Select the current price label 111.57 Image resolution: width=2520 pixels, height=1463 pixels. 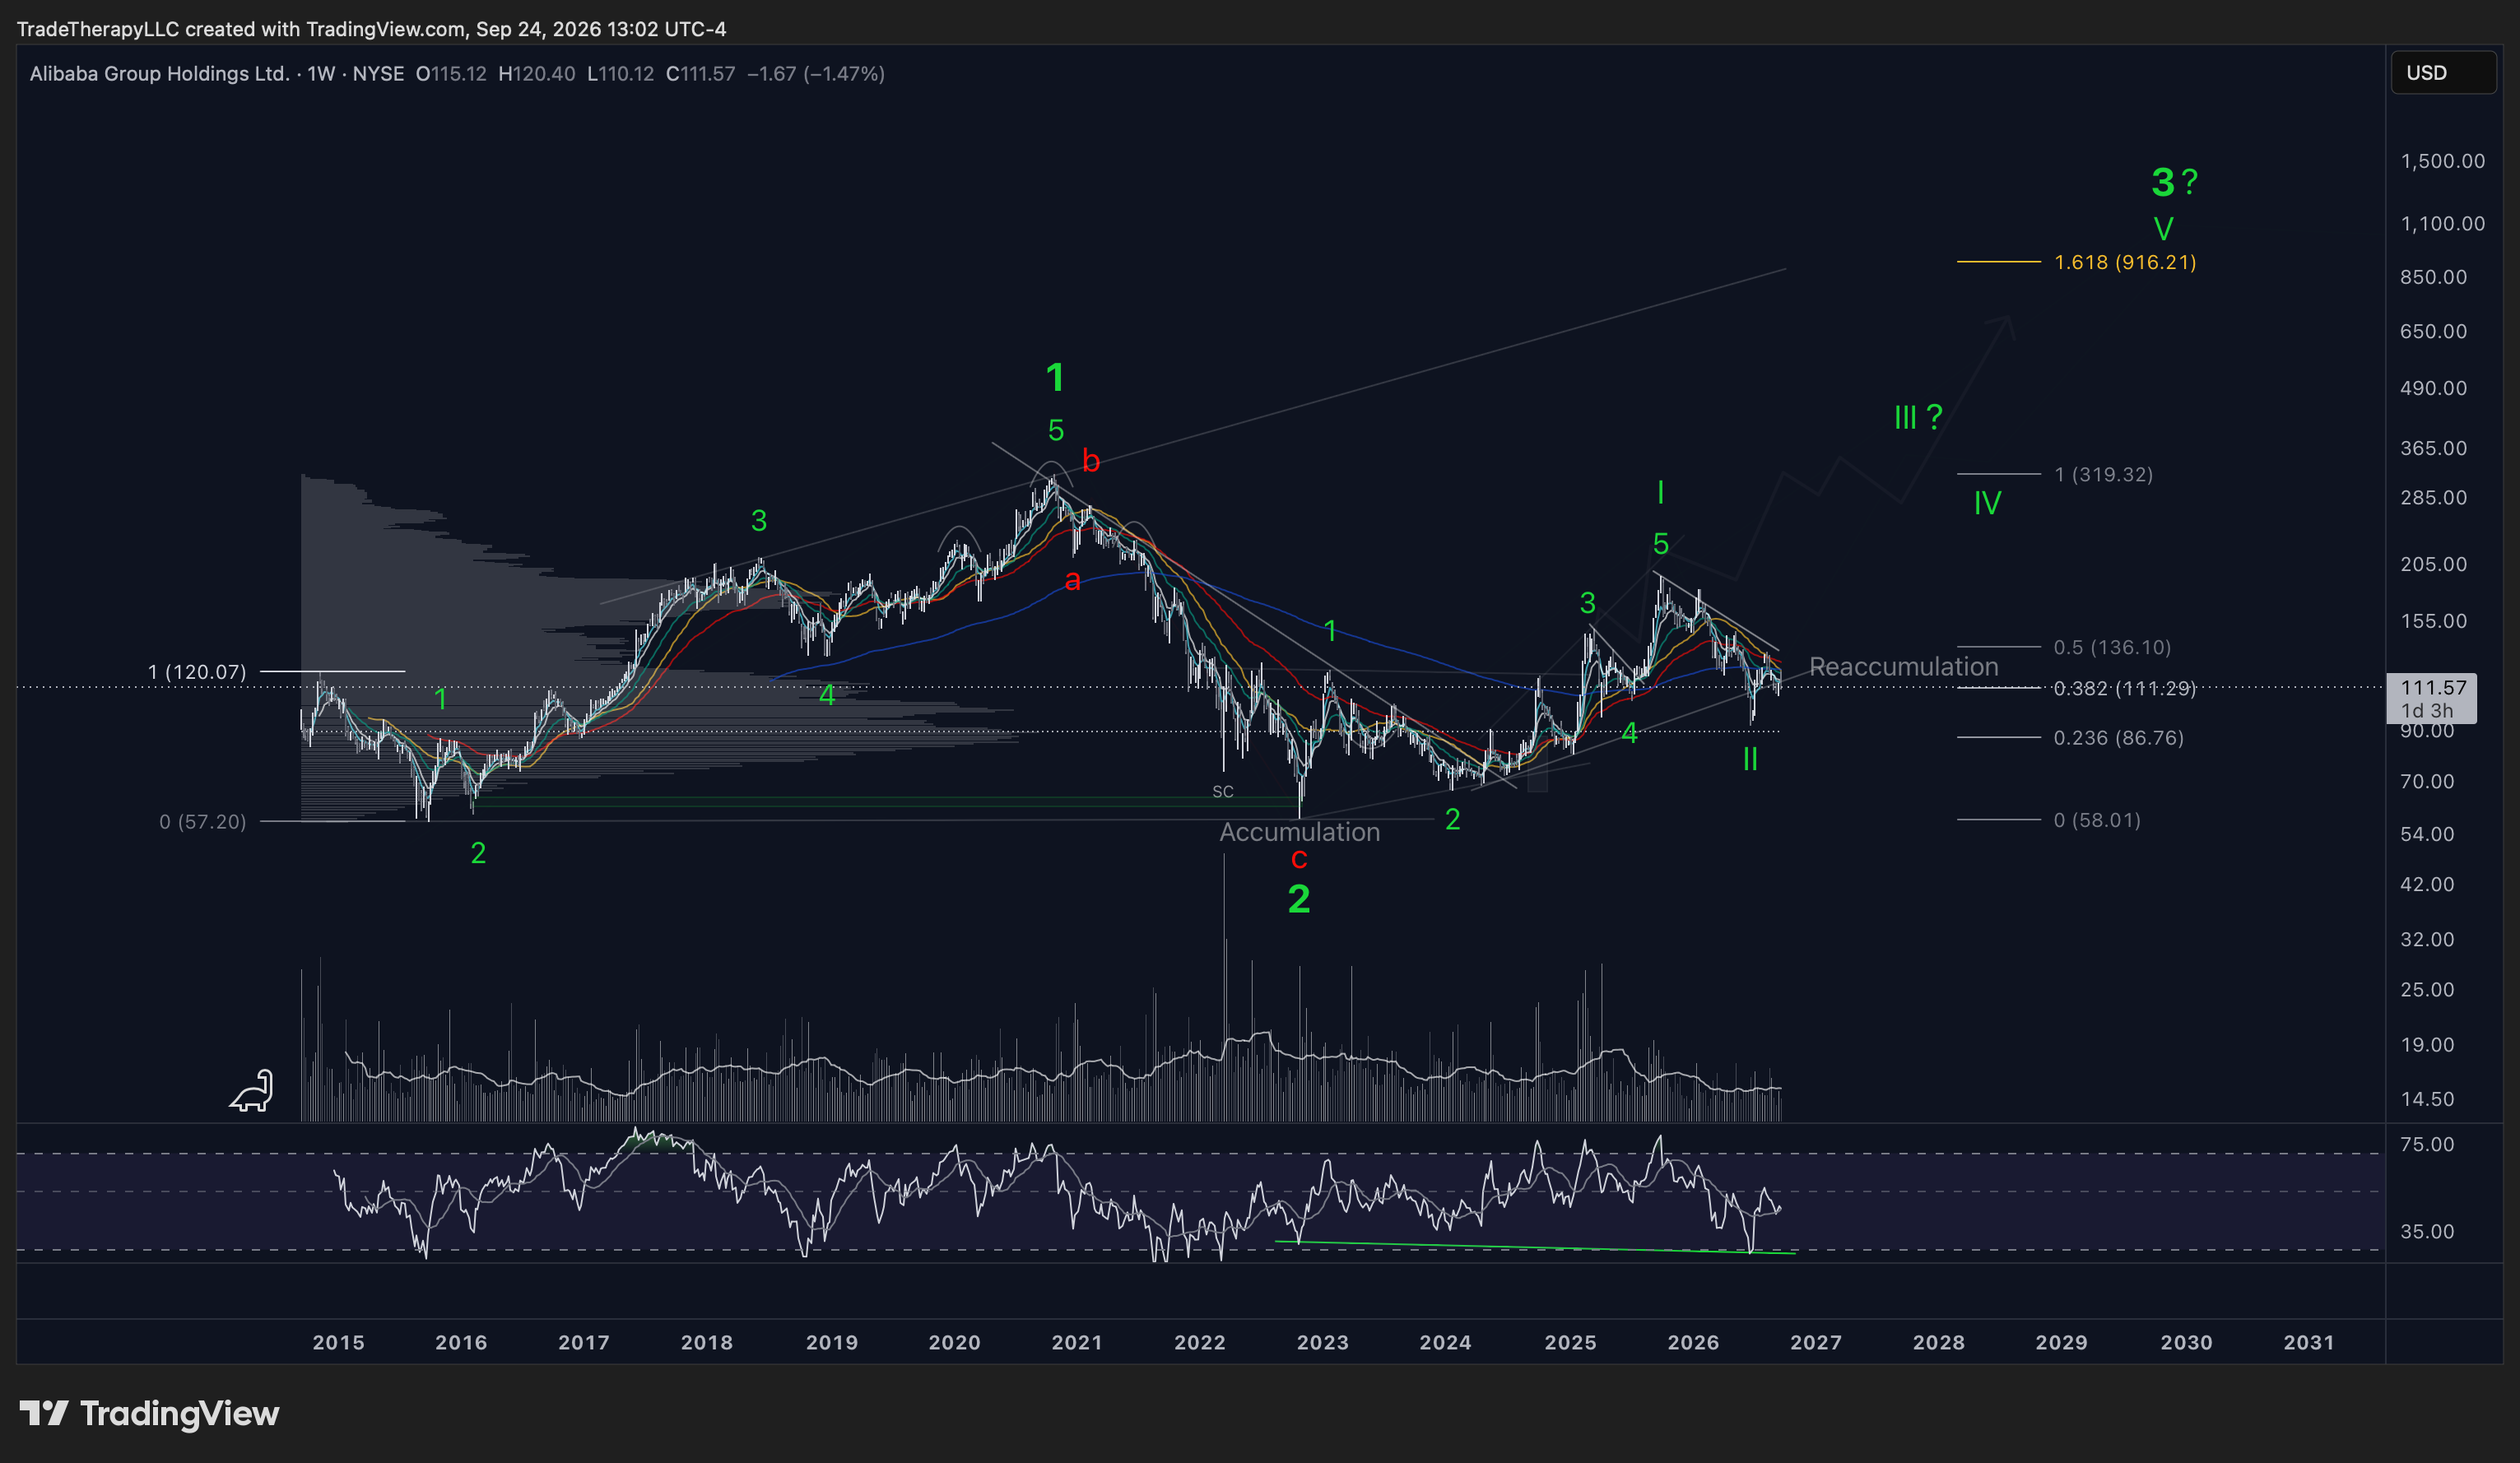coord(2432,687)
